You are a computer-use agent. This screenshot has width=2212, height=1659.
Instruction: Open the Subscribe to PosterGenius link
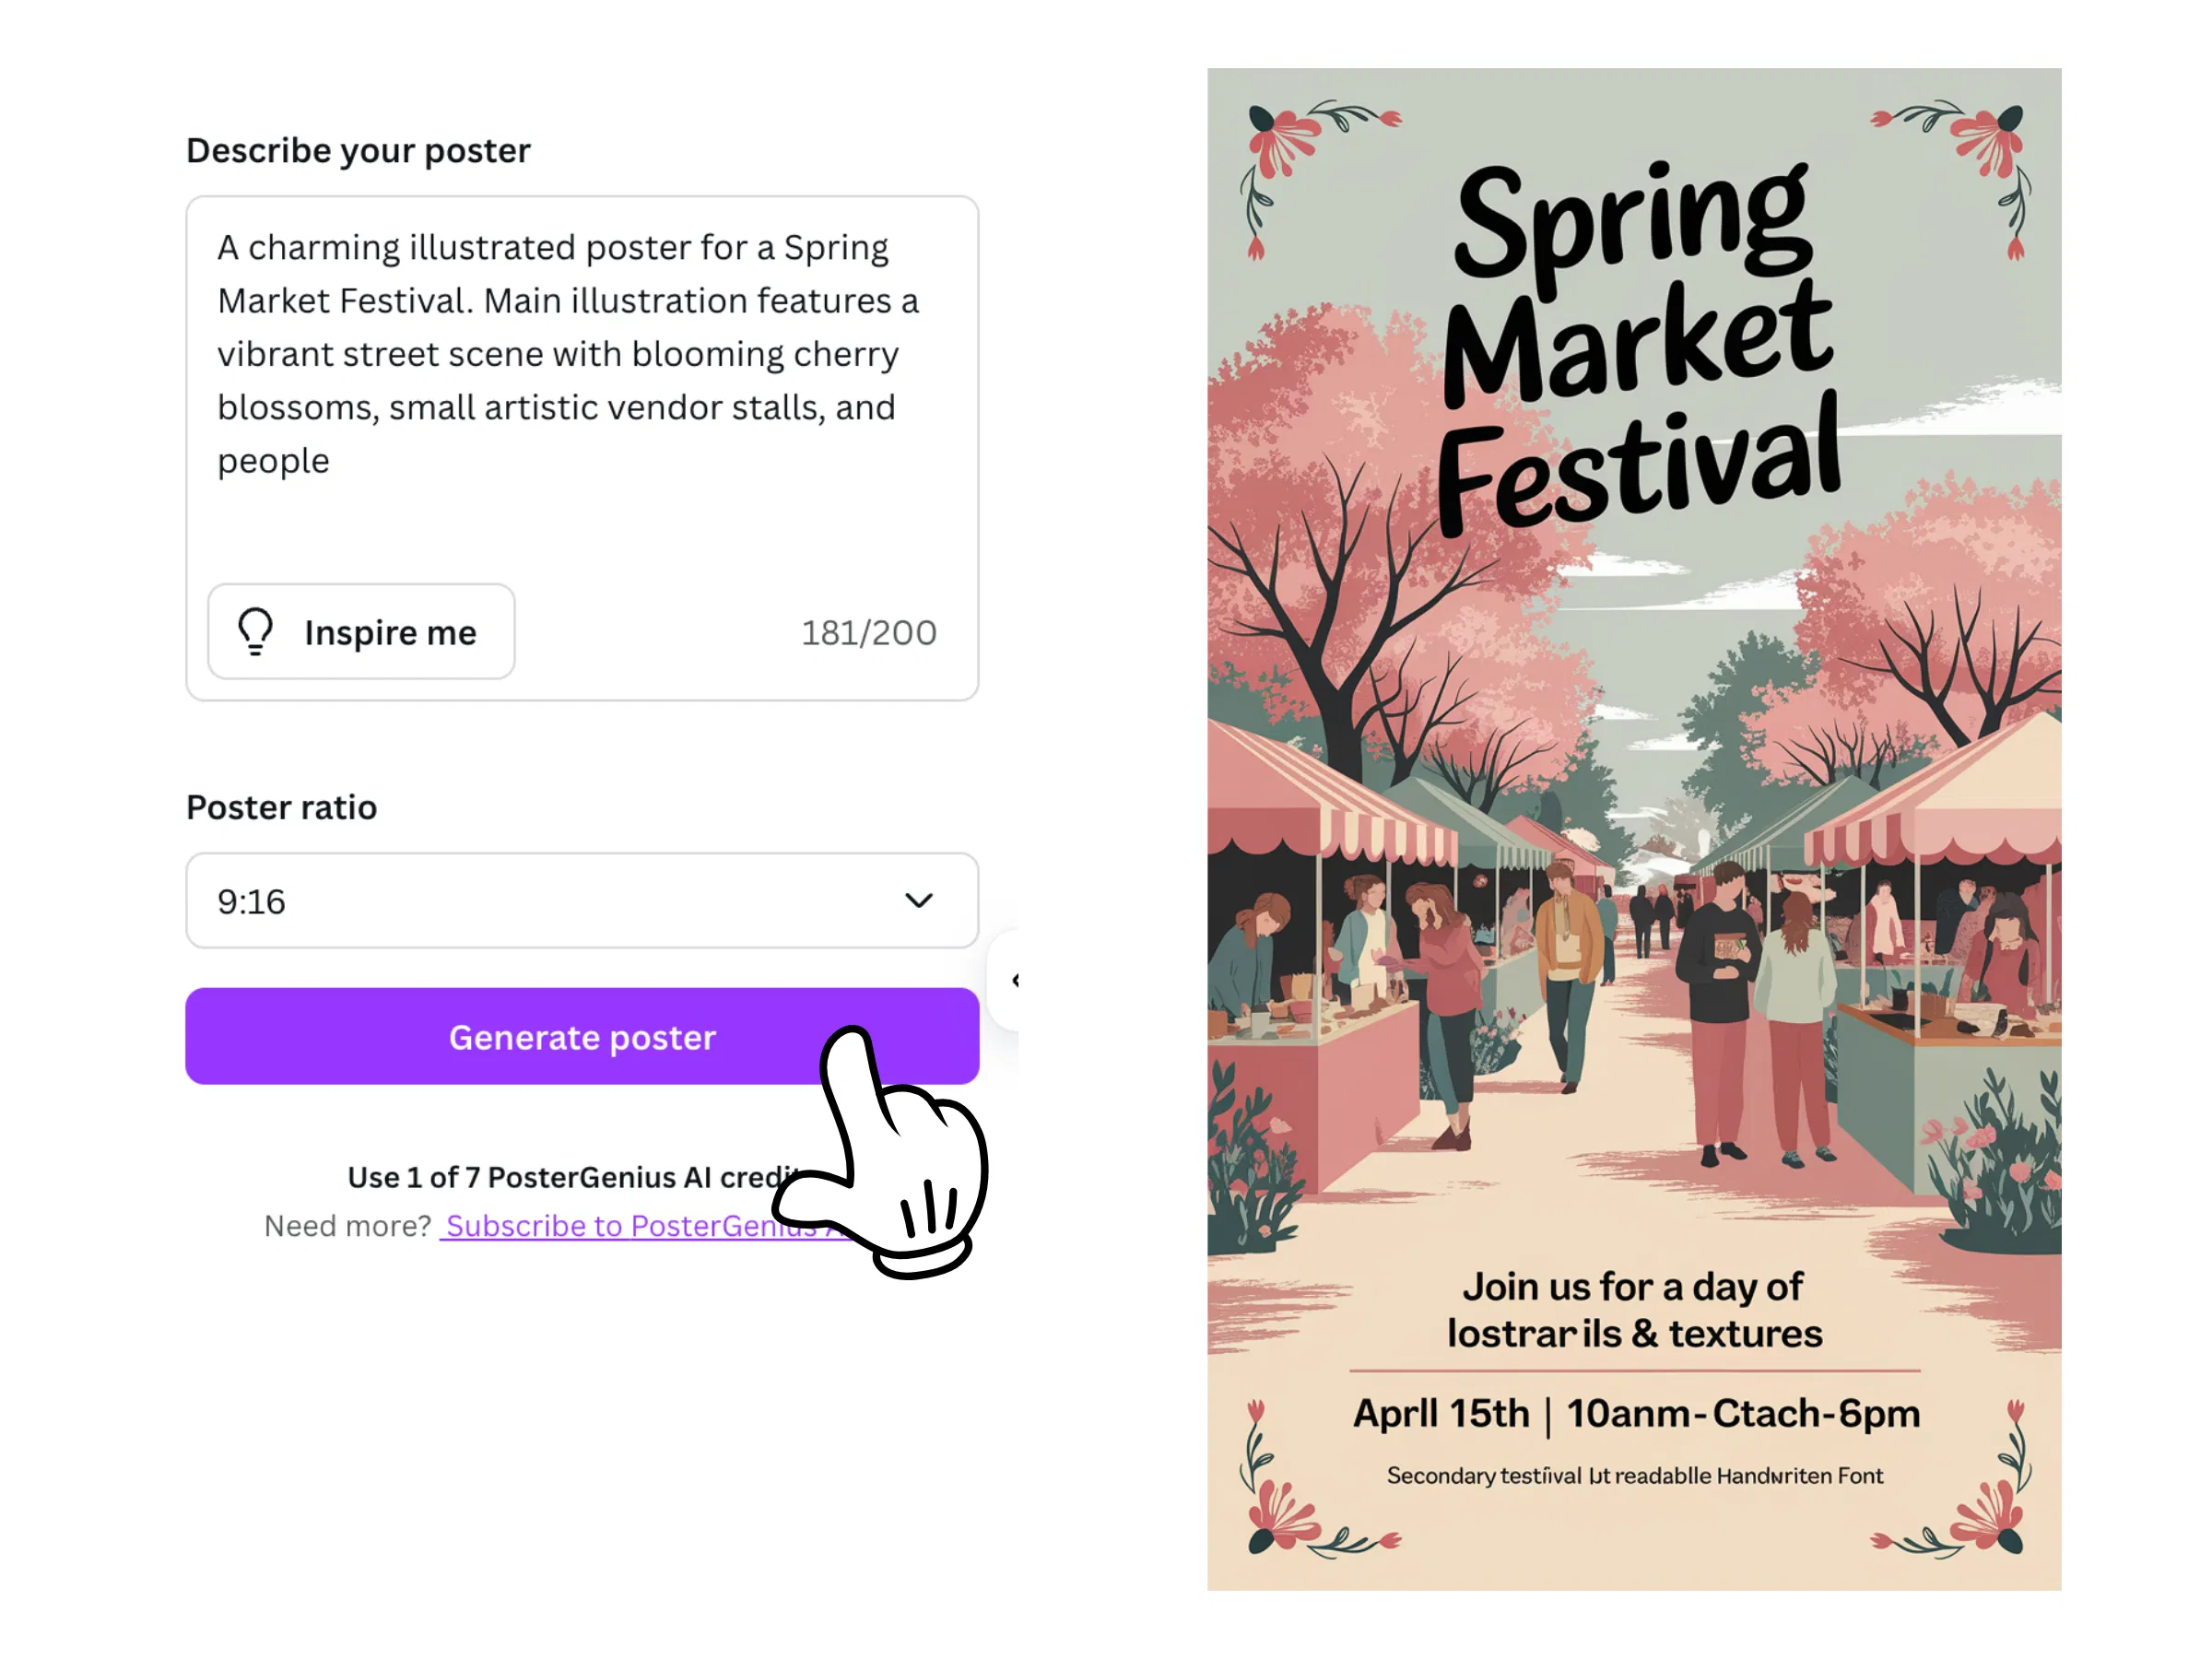640,1225
